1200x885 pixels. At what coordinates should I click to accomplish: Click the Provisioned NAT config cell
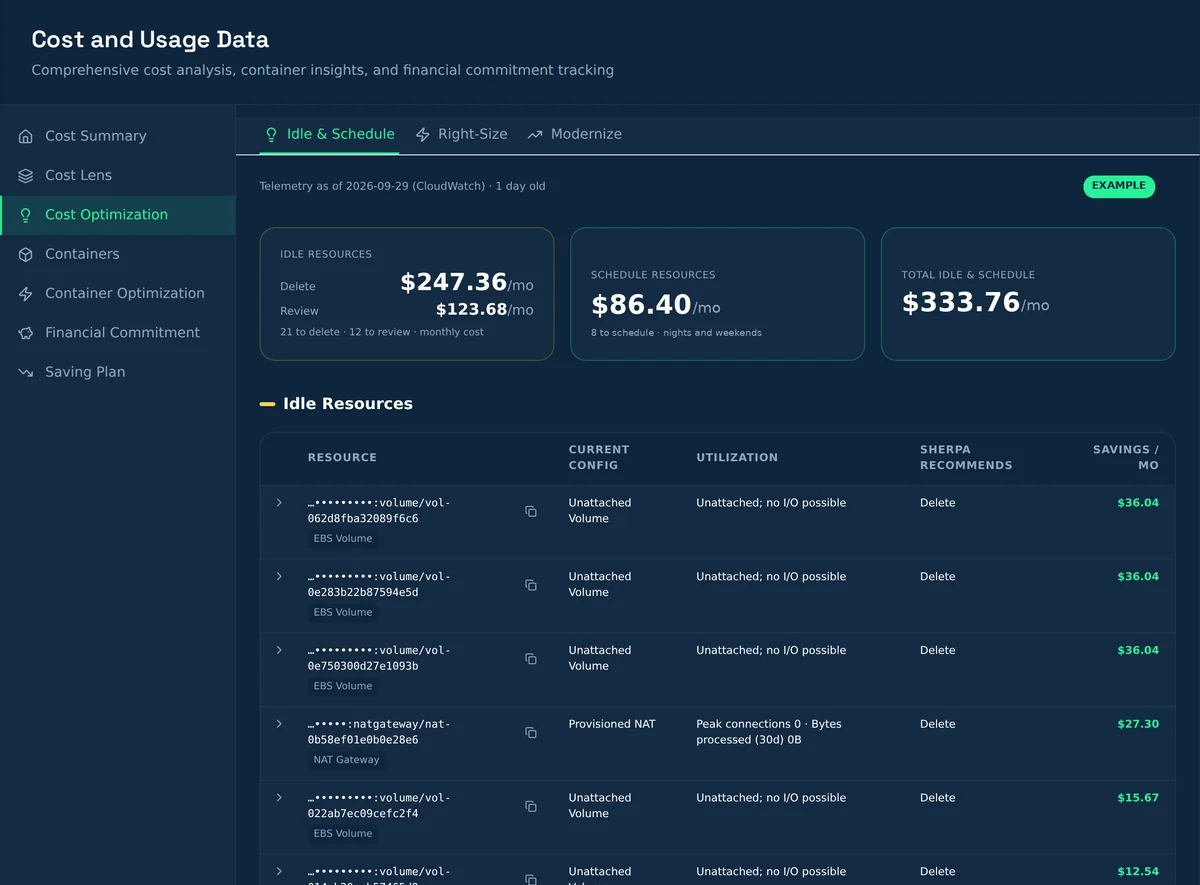click(612, 724)
